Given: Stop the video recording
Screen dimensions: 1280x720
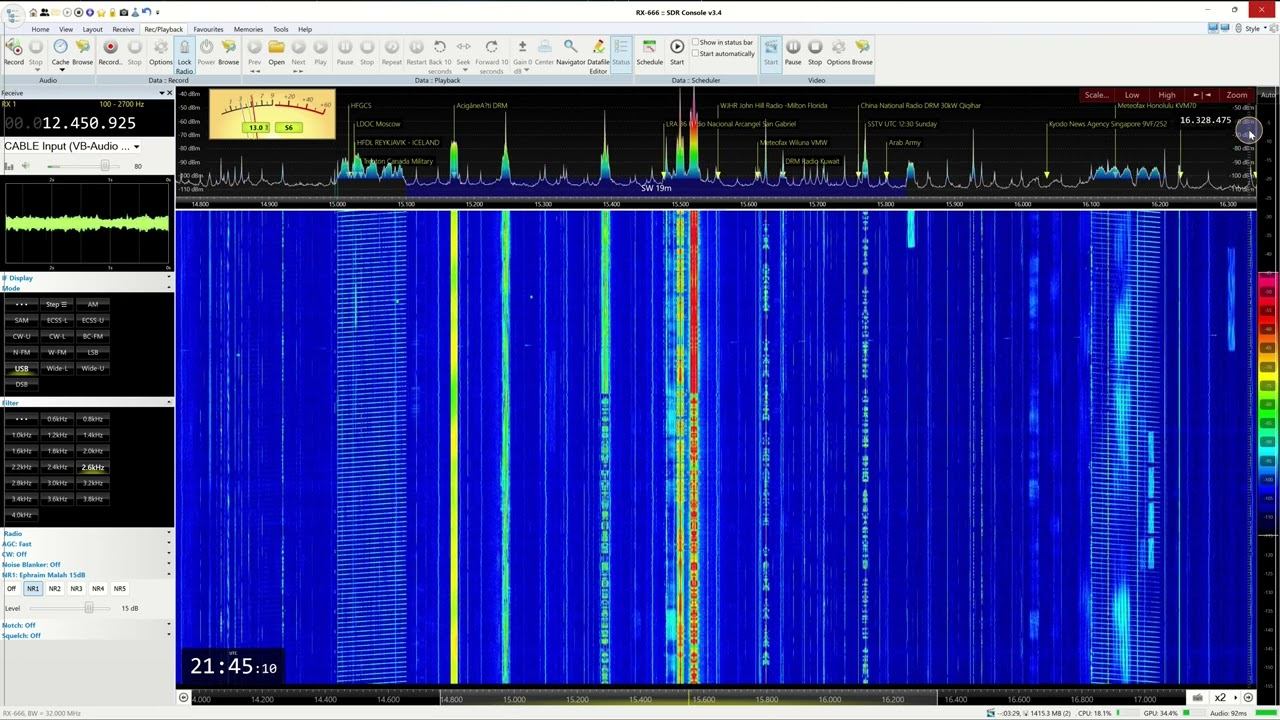Looking at the screenshot, I should pos(815,52).
